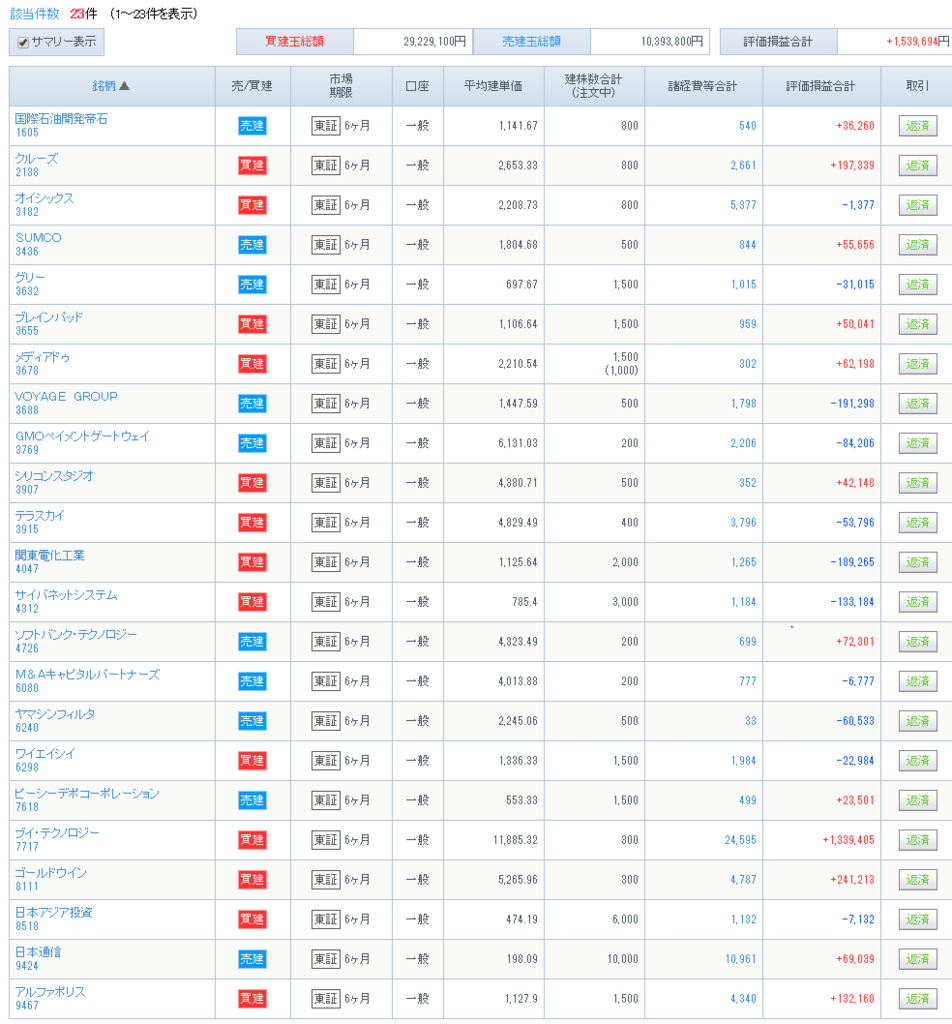
Task: Click 返済 button for オイシックス
Action: click(x=917, y=205)
